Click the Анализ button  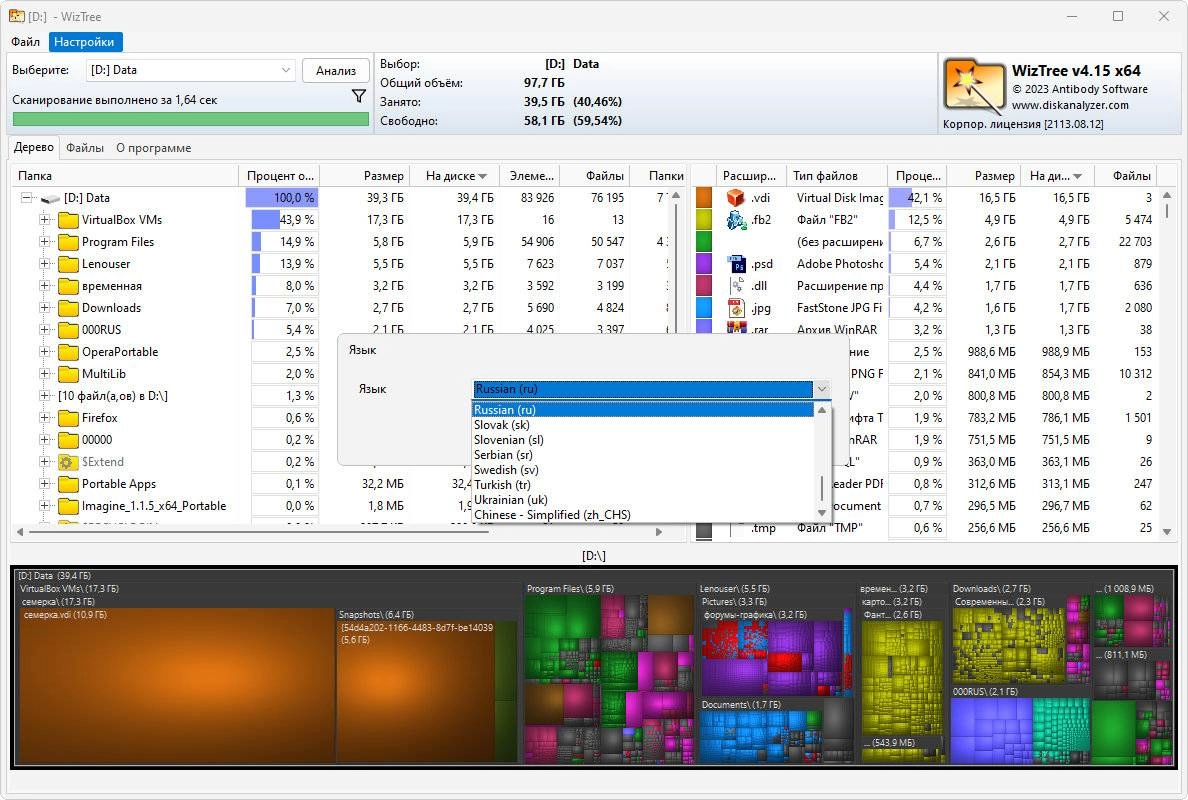tap(336, 70)
